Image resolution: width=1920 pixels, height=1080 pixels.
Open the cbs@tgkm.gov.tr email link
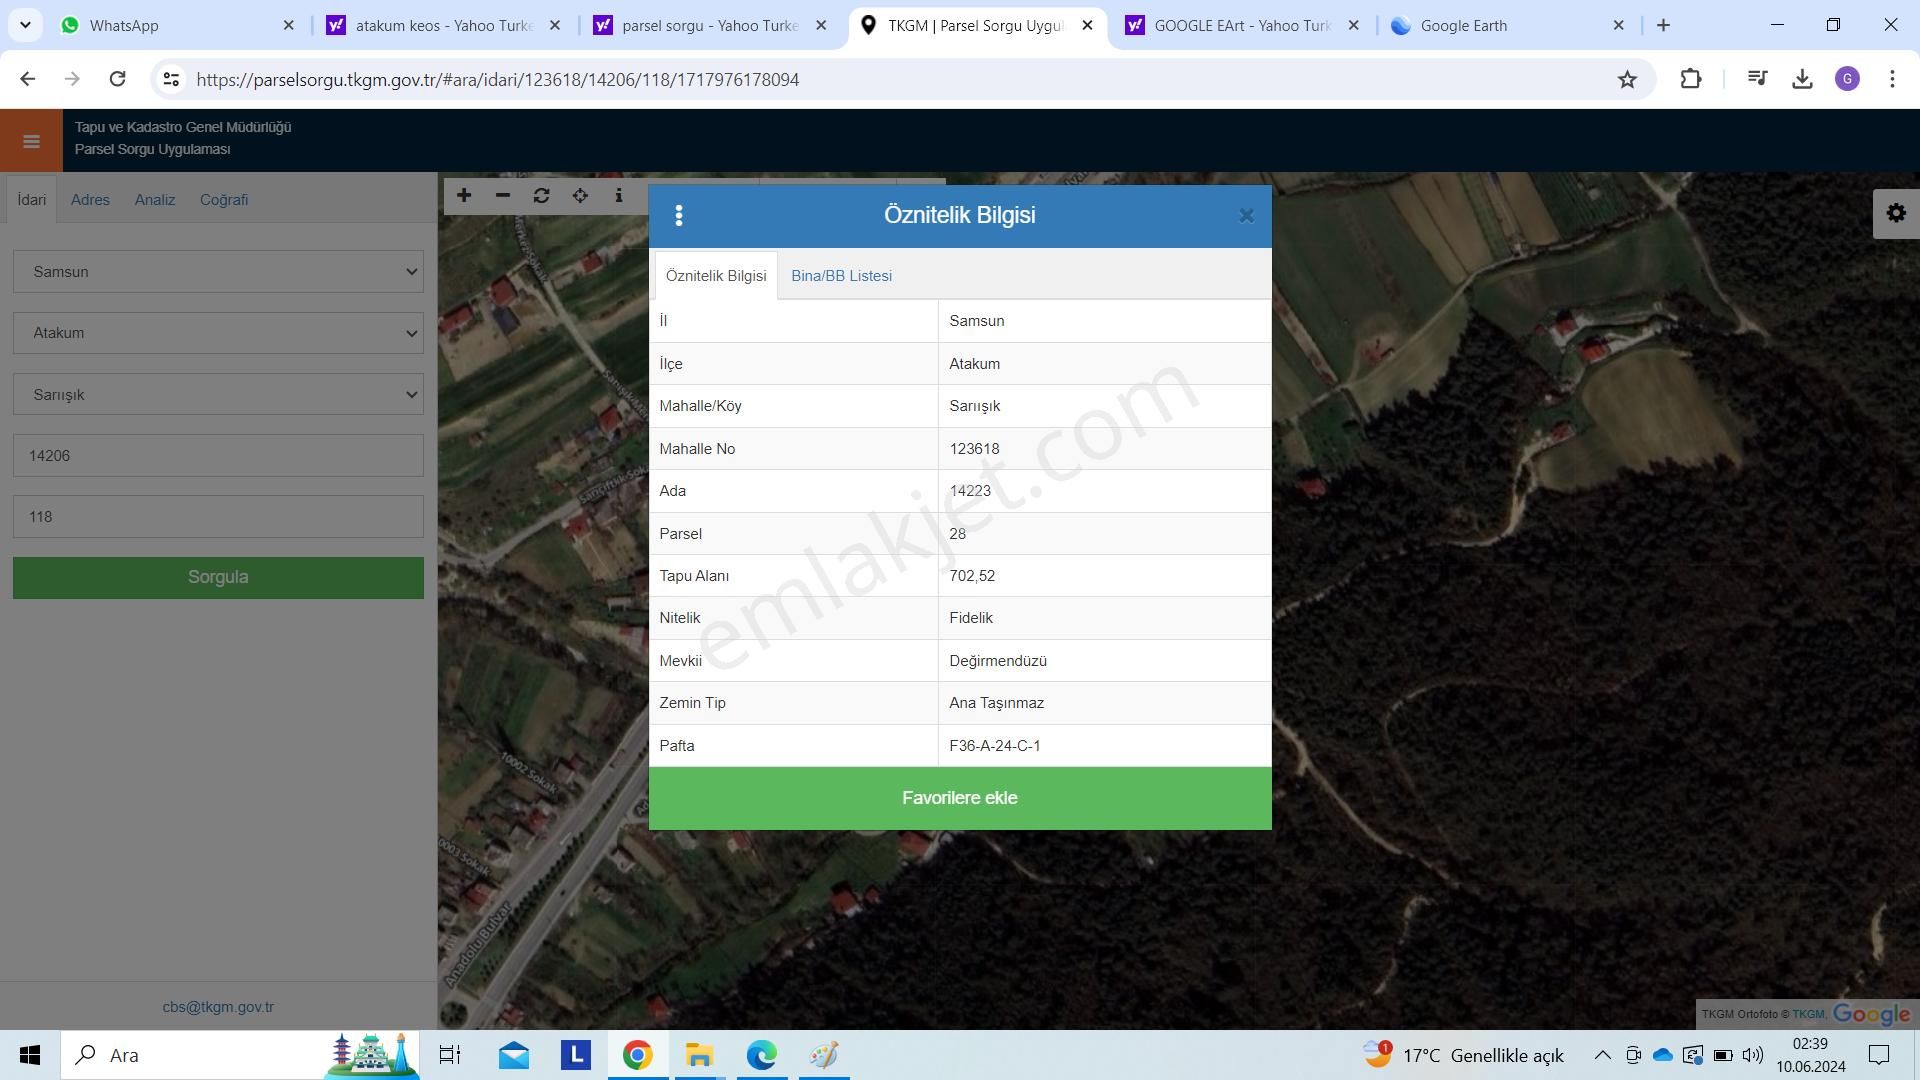pyautogui.click(x=218, y=1007)
